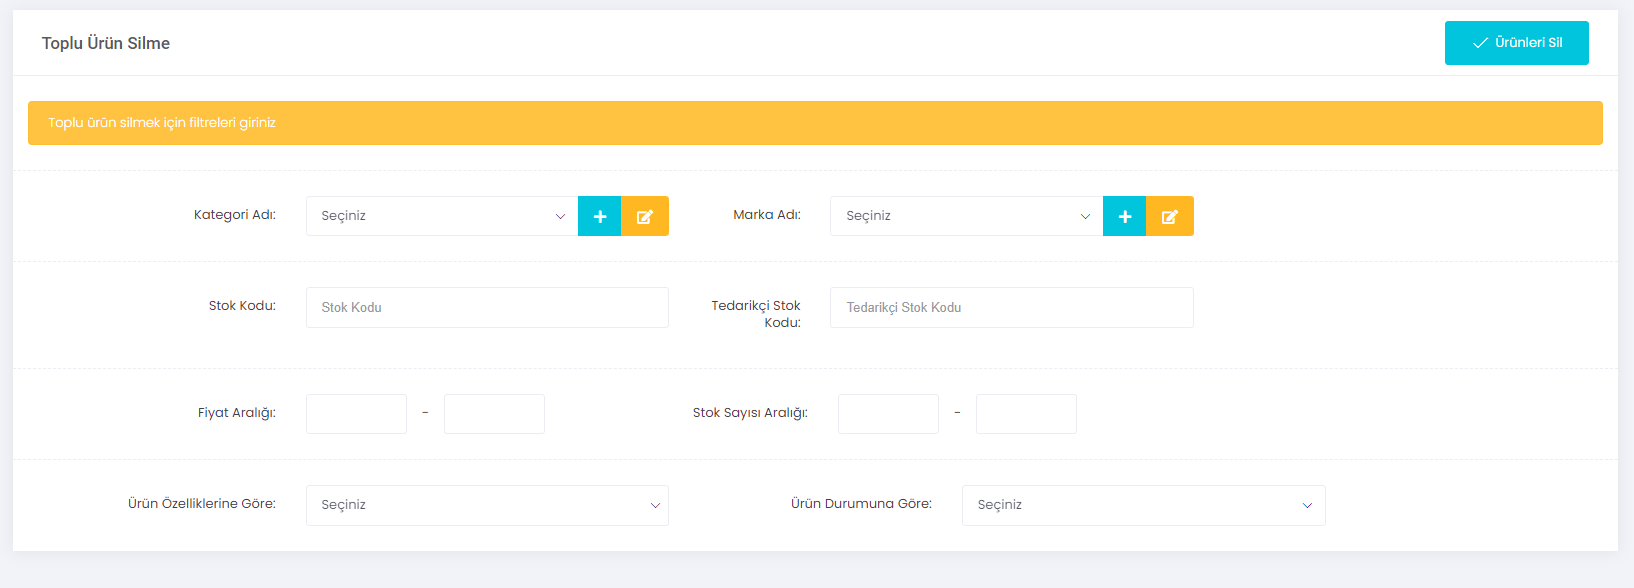
Task: Click the Toplu Ürün Silme page title
Action: tap(106, 43)
